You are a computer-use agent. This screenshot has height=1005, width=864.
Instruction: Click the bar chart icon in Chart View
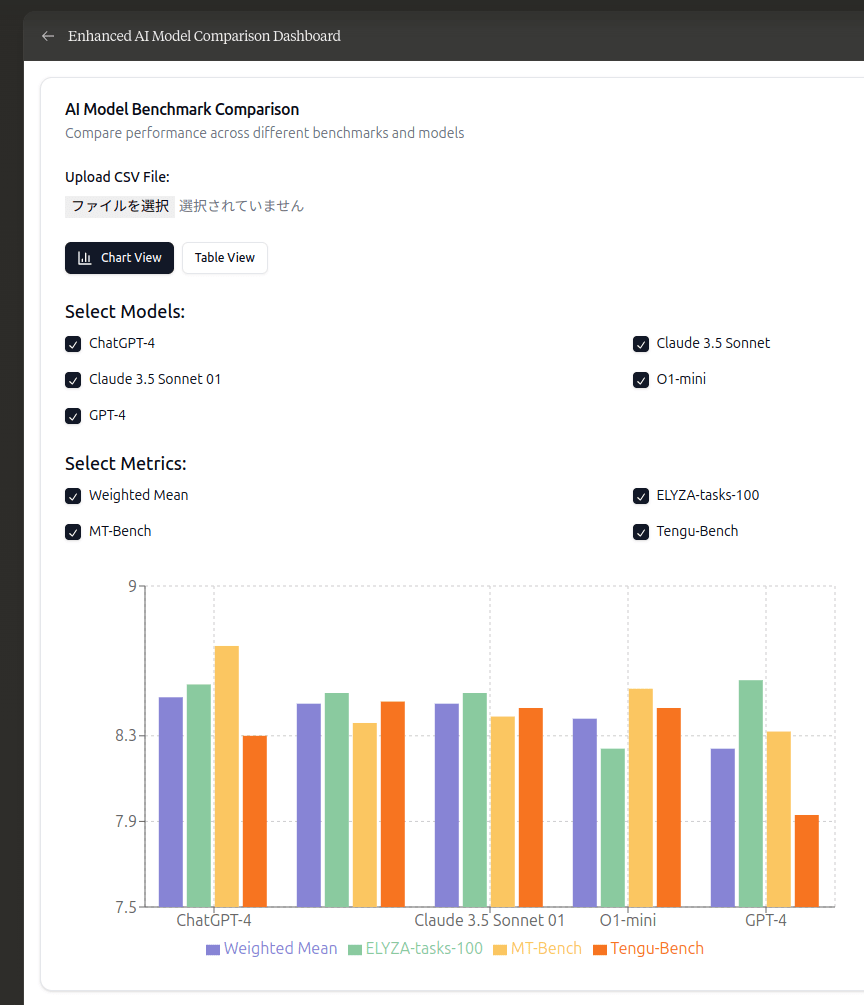(85, 258)
